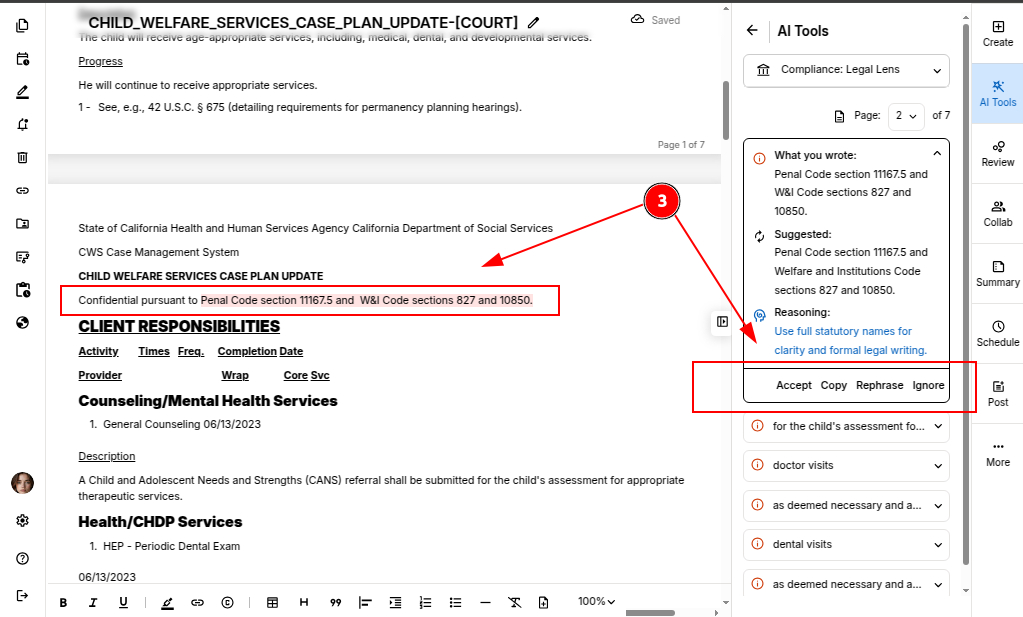Insert a table from bottom toolbar
Screen dimensions: 1023x617
tap(272, 602)
